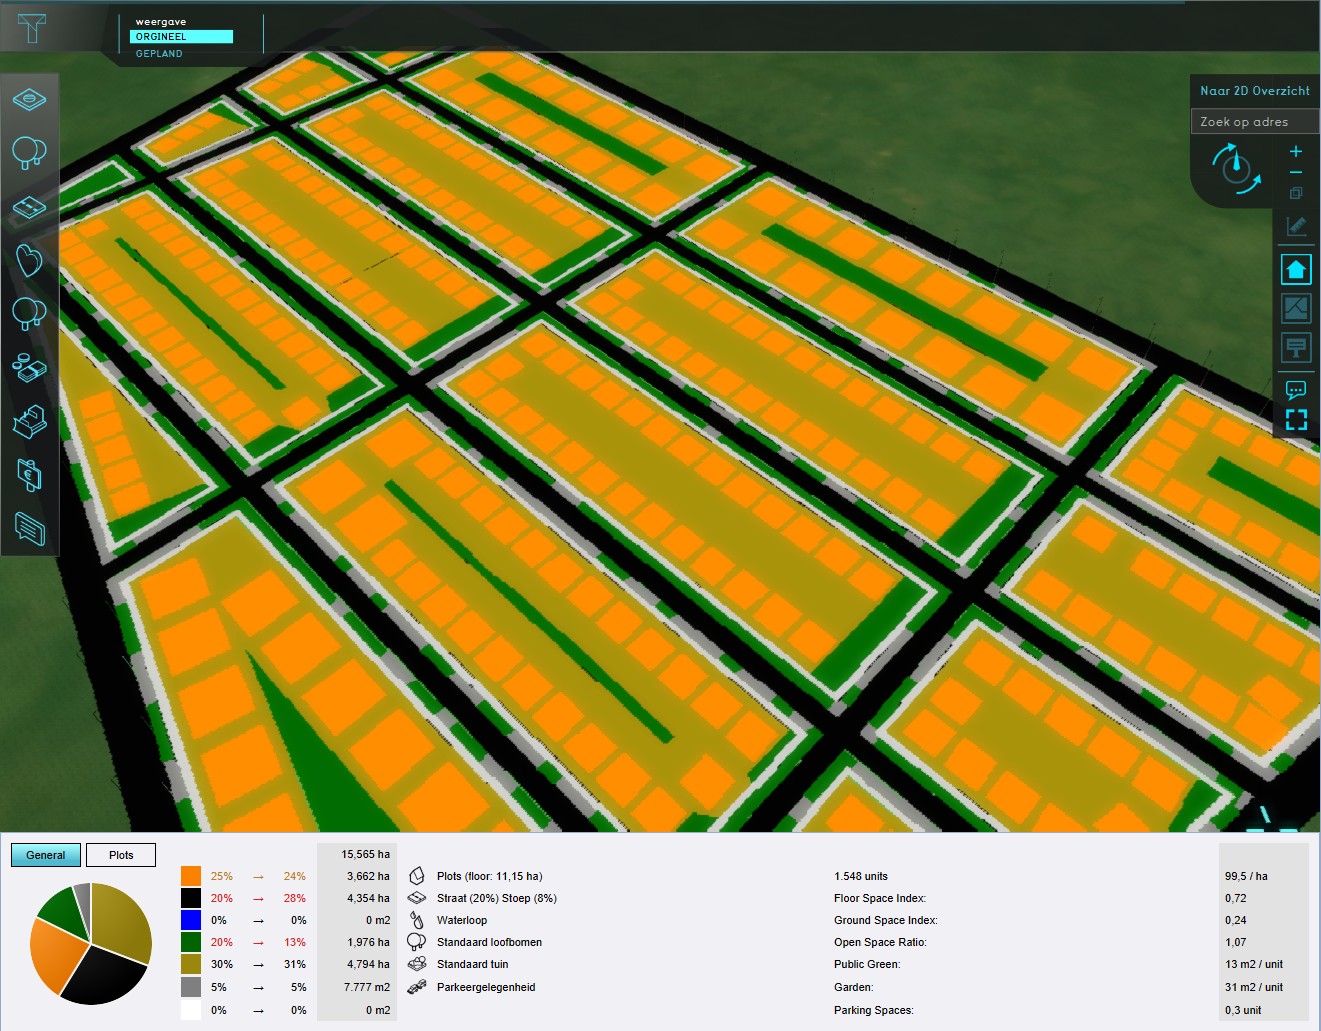
Task: Open the speech bubble chat icon
Action: click(x=1296, y=389)
